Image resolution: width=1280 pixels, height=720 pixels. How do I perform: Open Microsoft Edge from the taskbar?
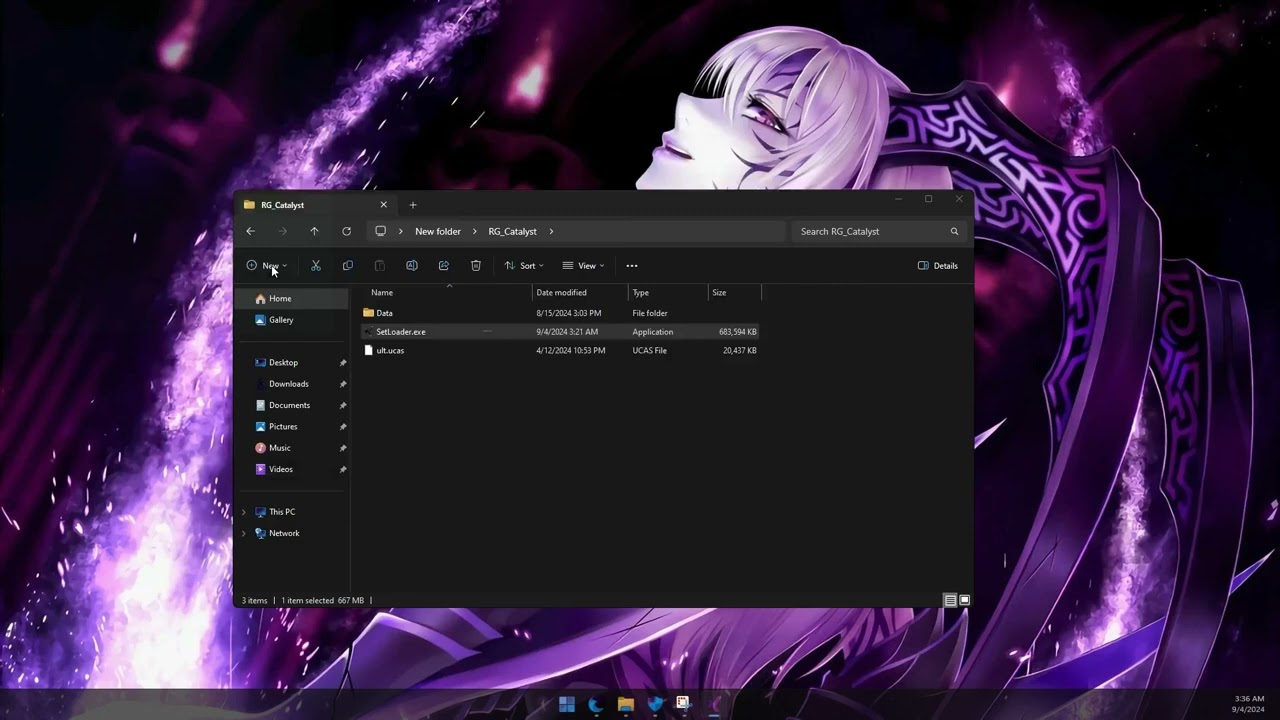[x=596, y=704]
